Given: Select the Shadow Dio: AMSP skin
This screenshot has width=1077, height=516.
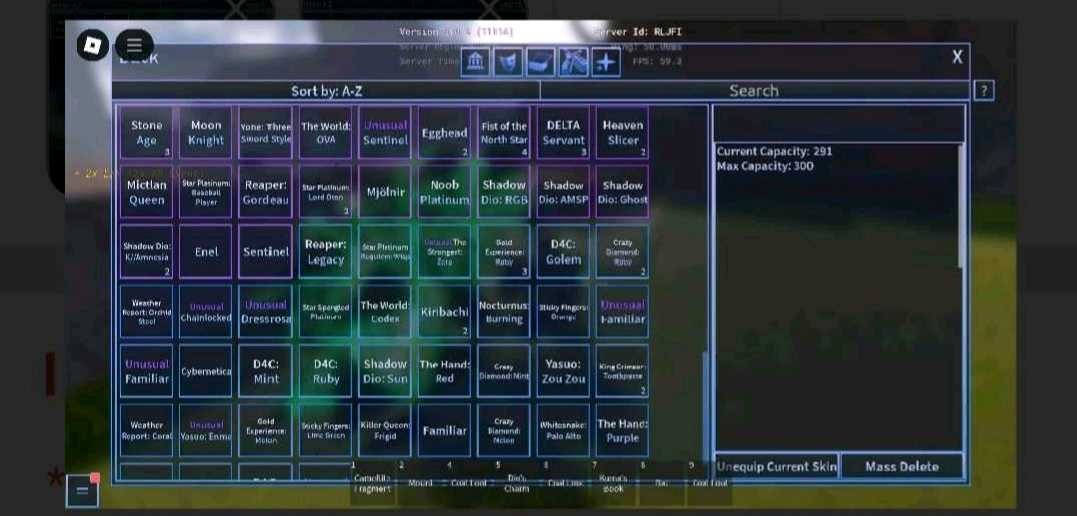Looking at the screenshot, I should [563, 192].
